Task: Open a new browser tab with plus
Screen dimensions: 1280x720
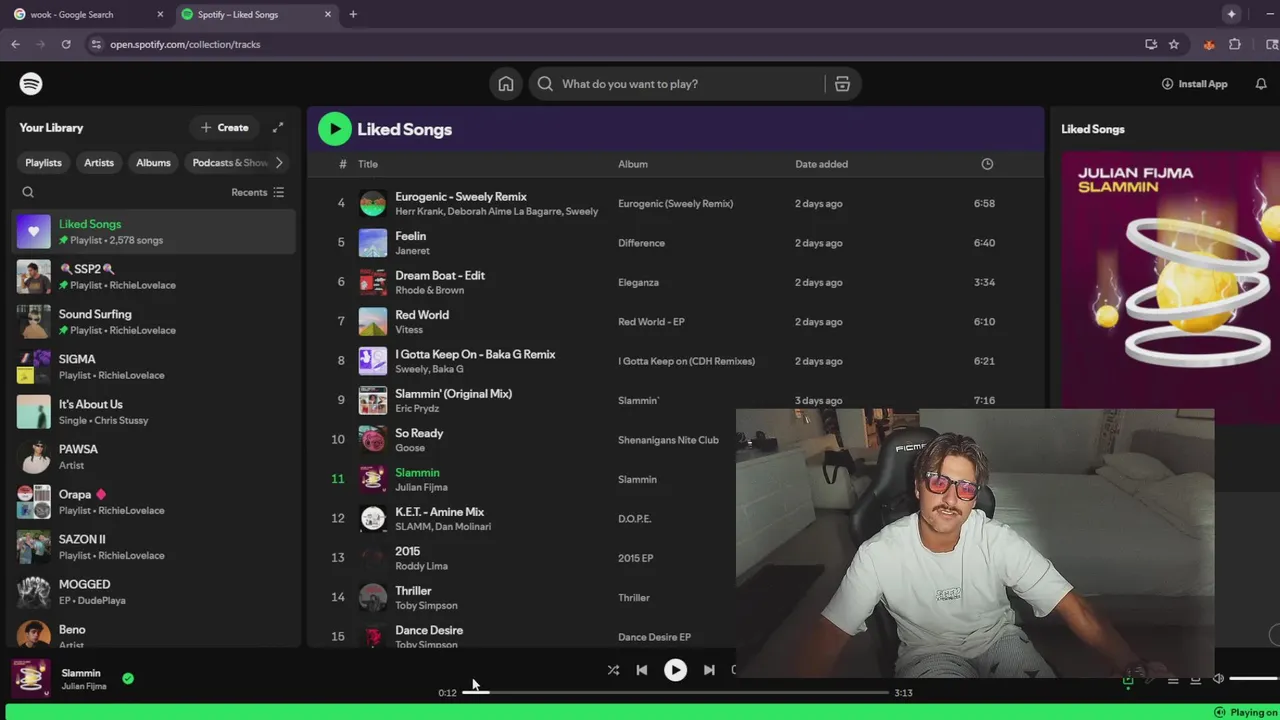Action: click(x=353, y=14)
